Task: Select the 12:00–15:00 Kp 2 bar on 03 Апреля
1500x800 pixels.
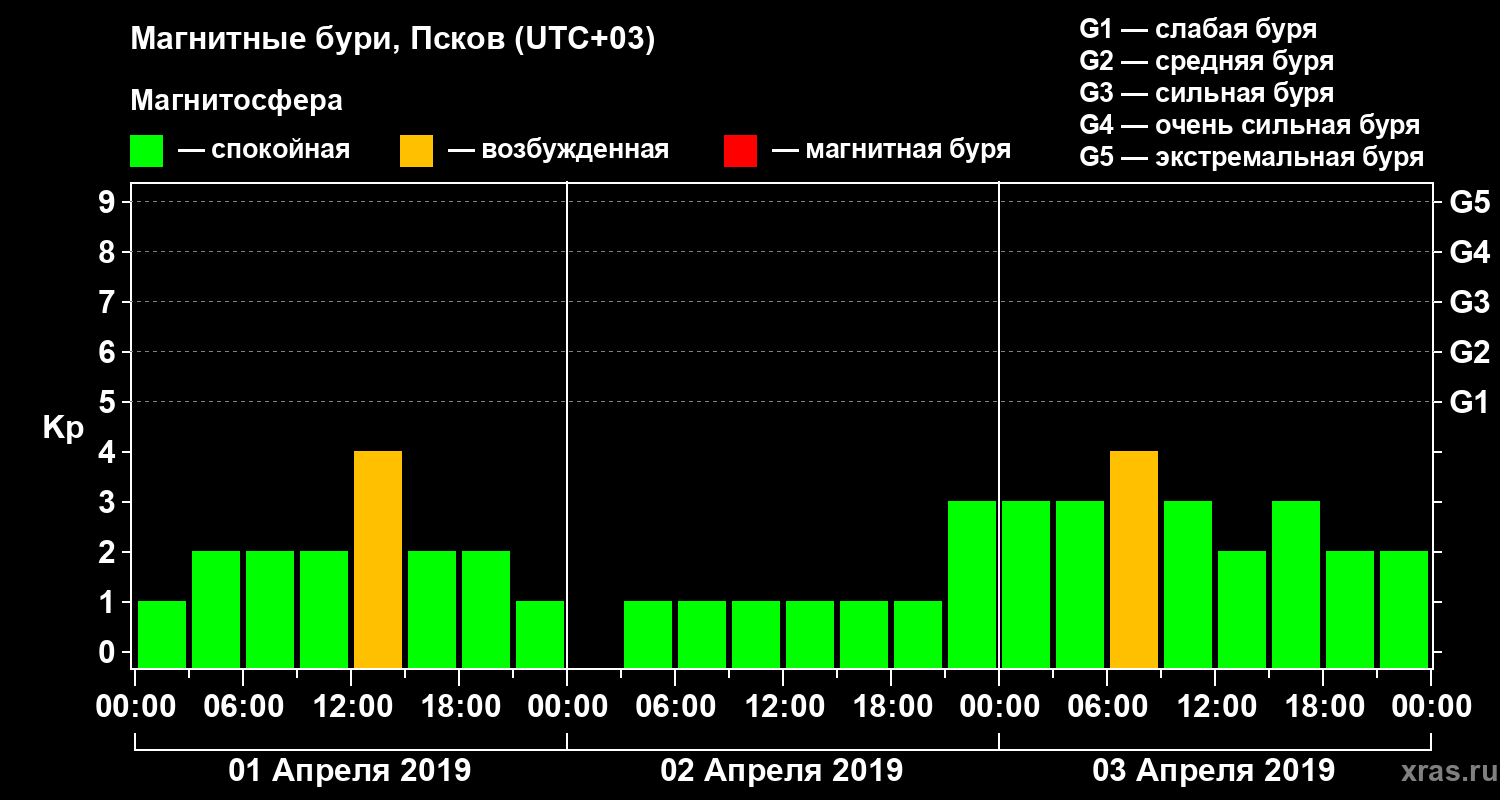Action: (x=1242, y=610)
